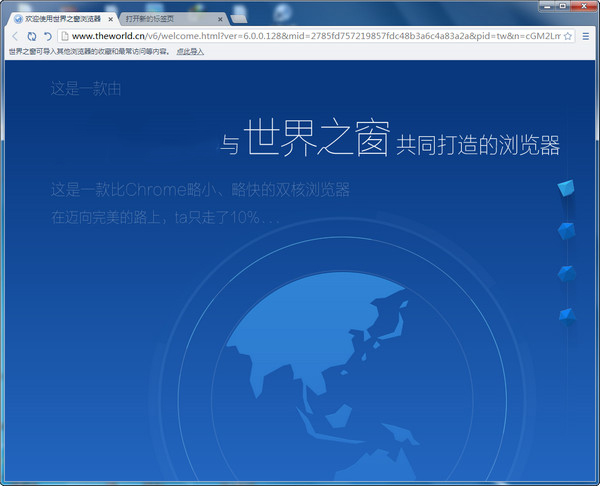Minimize the browser window
This screenshot has height=486, width=600.
(x=548, y=6)
